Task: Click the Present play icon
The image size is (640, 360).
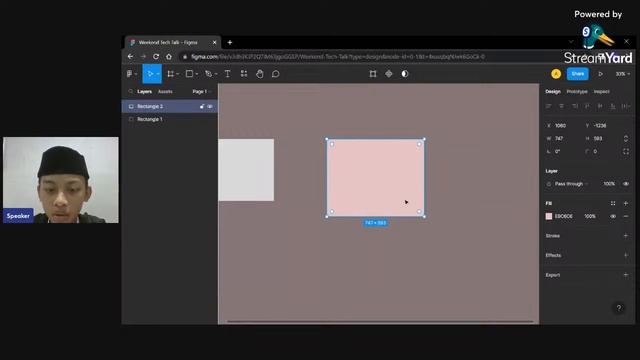Action: click(600, 74)
